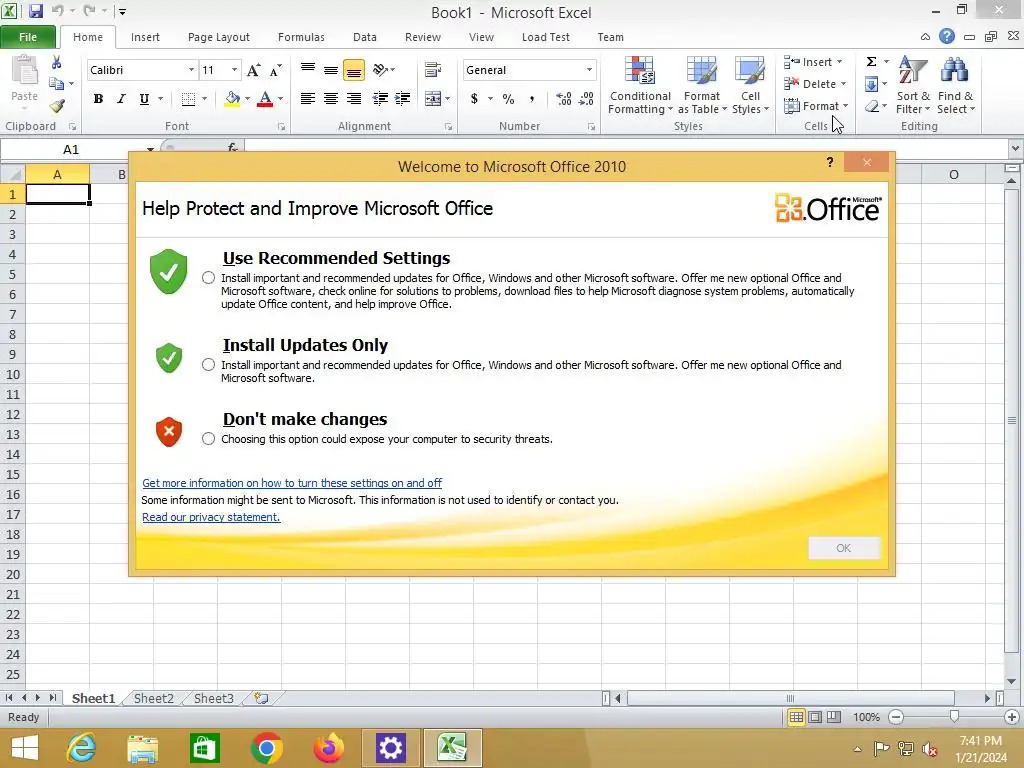Select Install Updates Only radio button
Screen dimensions: 1024x768
[x=208, y=364]
